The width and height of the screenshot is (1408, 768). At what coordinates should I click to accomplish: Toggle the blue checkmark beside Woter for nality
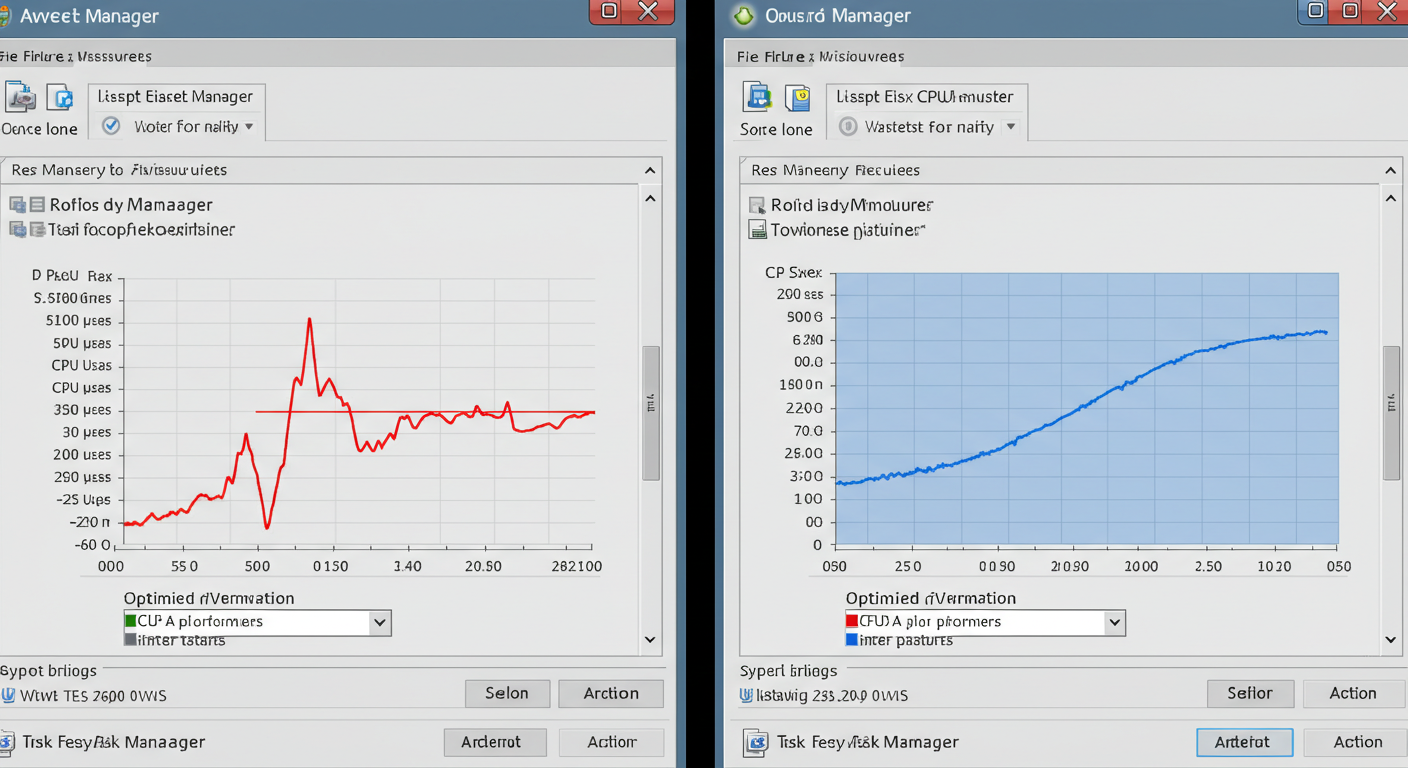(112, 127)
